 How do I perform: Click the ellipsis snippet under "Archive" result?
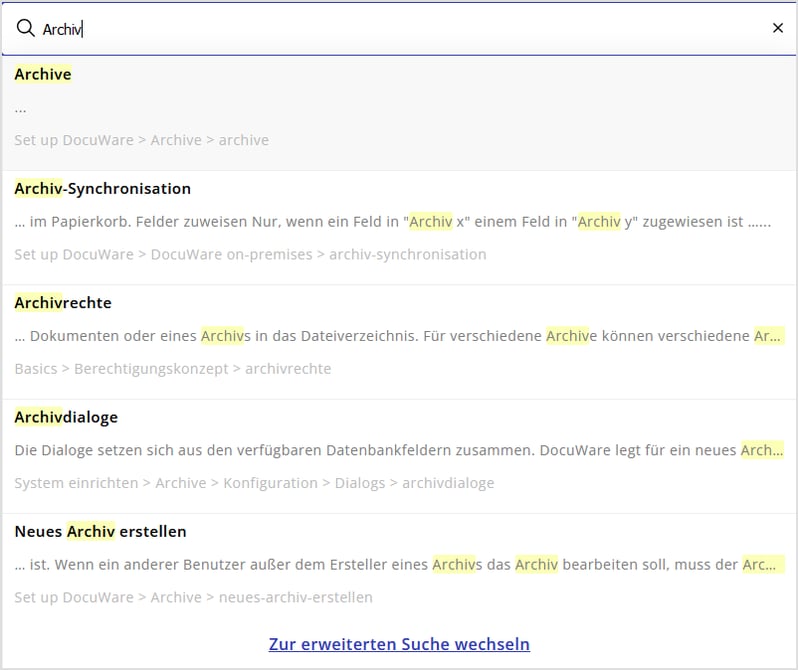point(21,107)
